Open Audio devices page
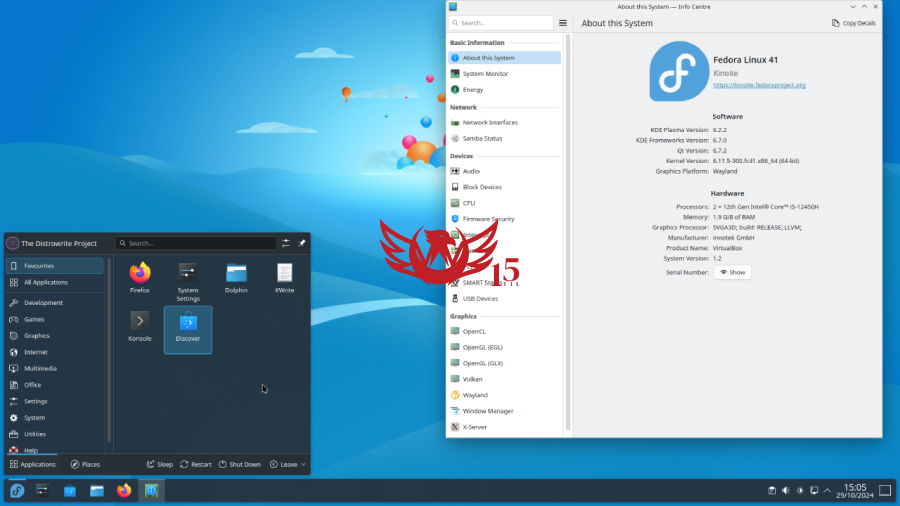 click(505, 171)
